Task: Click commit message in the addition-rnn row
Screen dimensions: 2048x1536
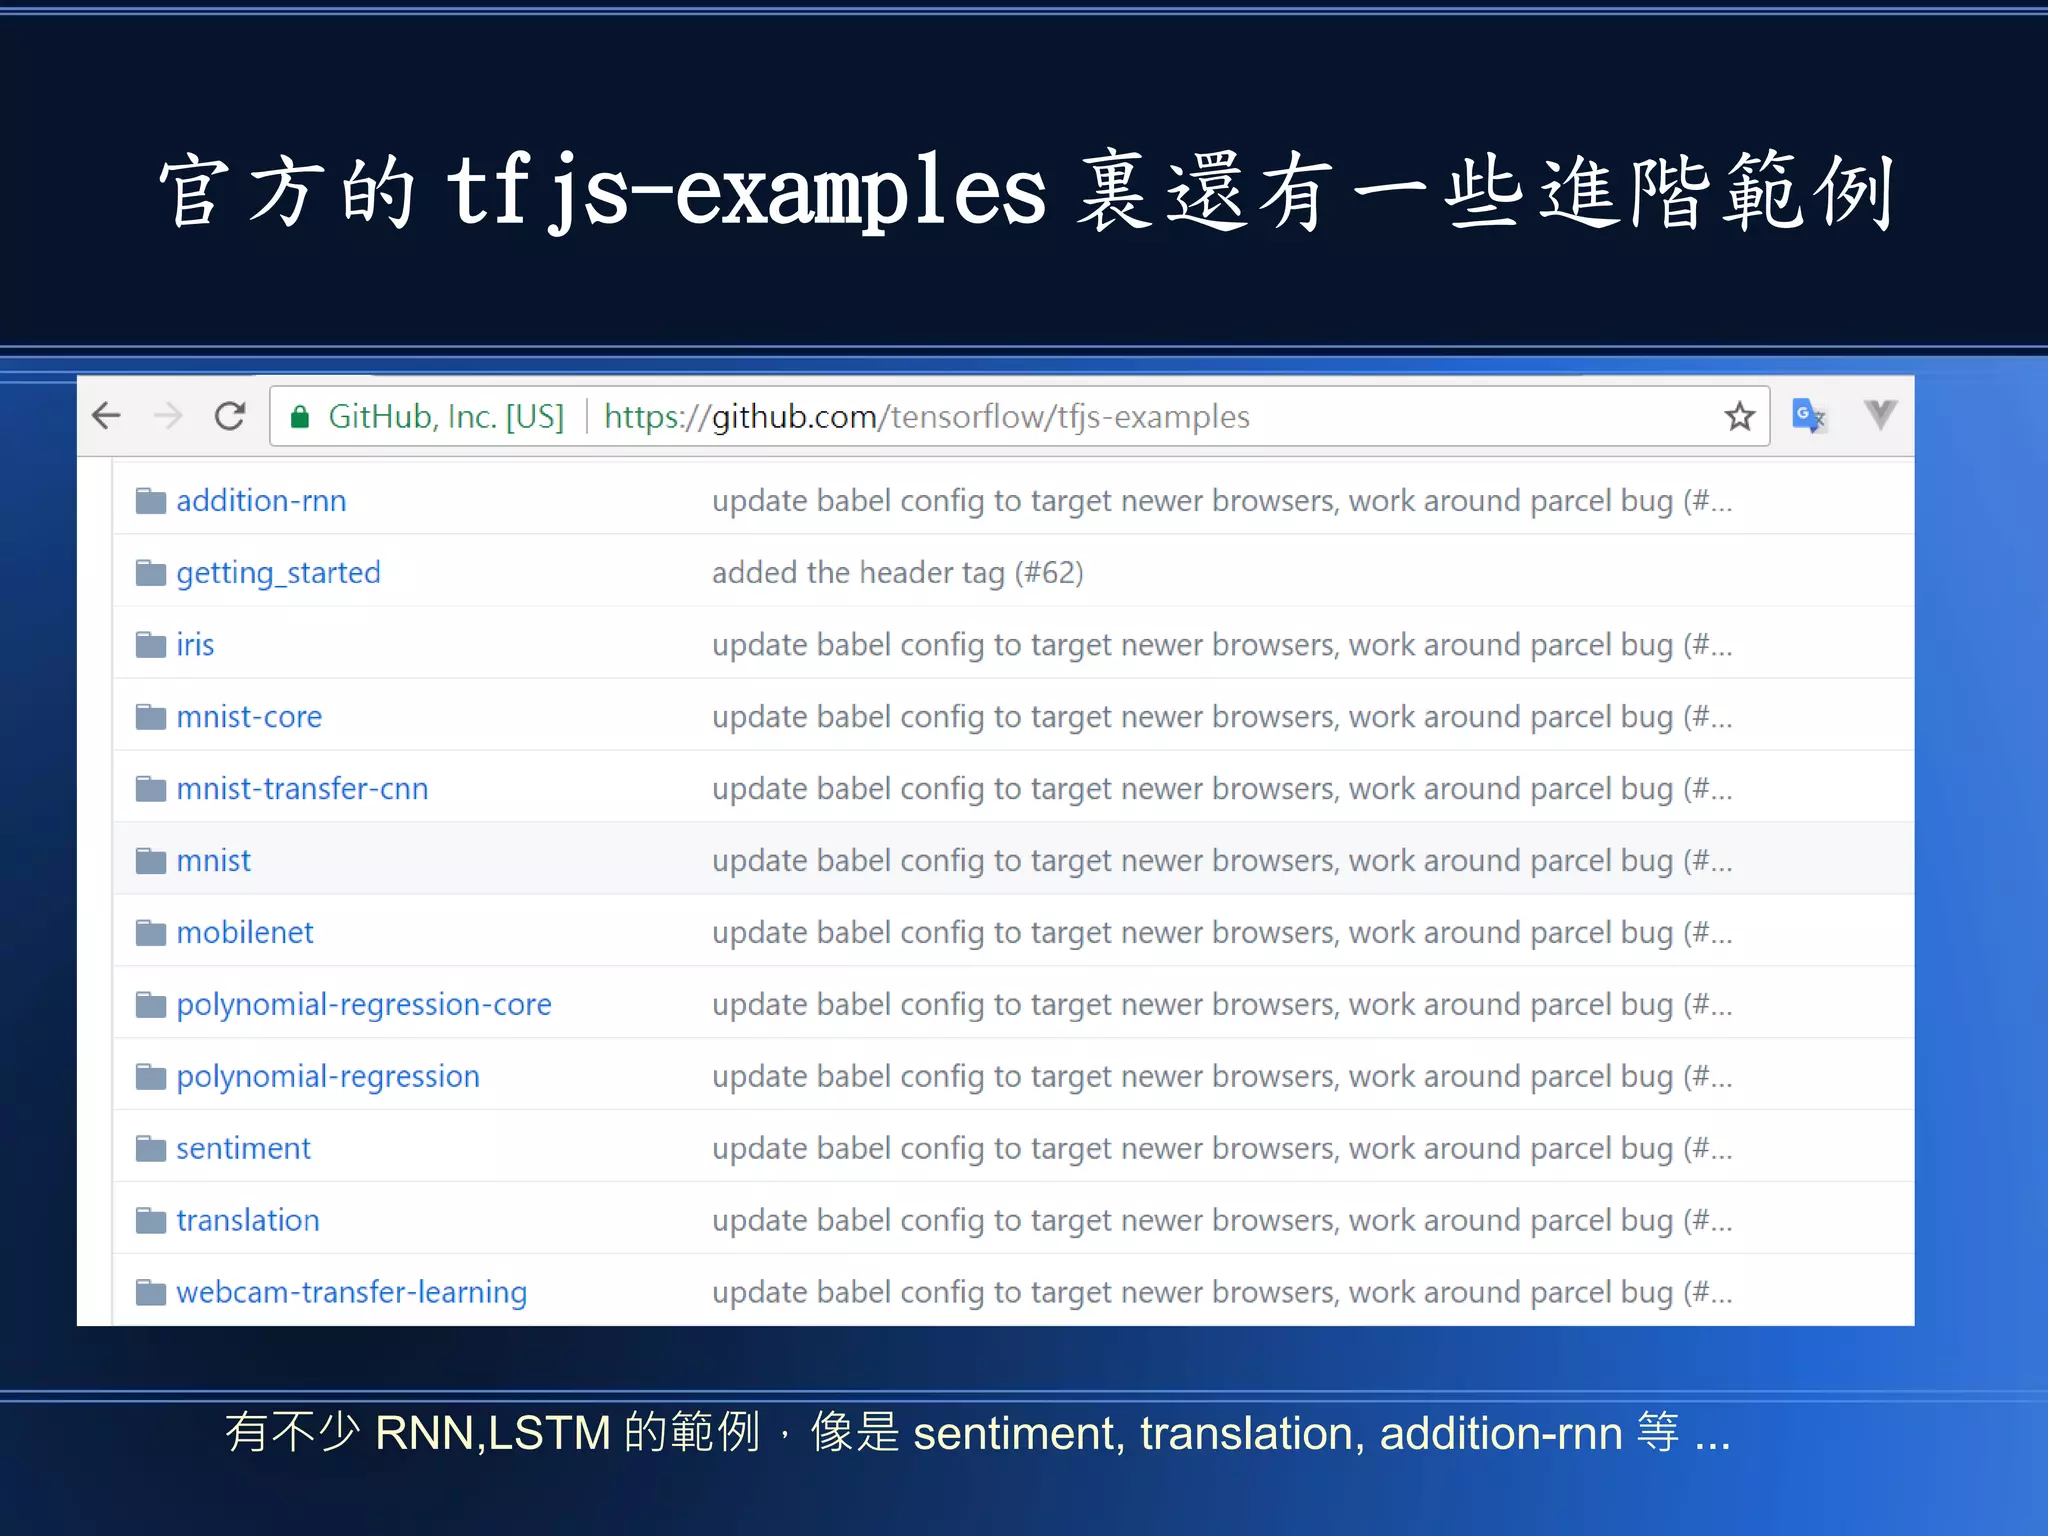Action: (x=1222, y=501)
